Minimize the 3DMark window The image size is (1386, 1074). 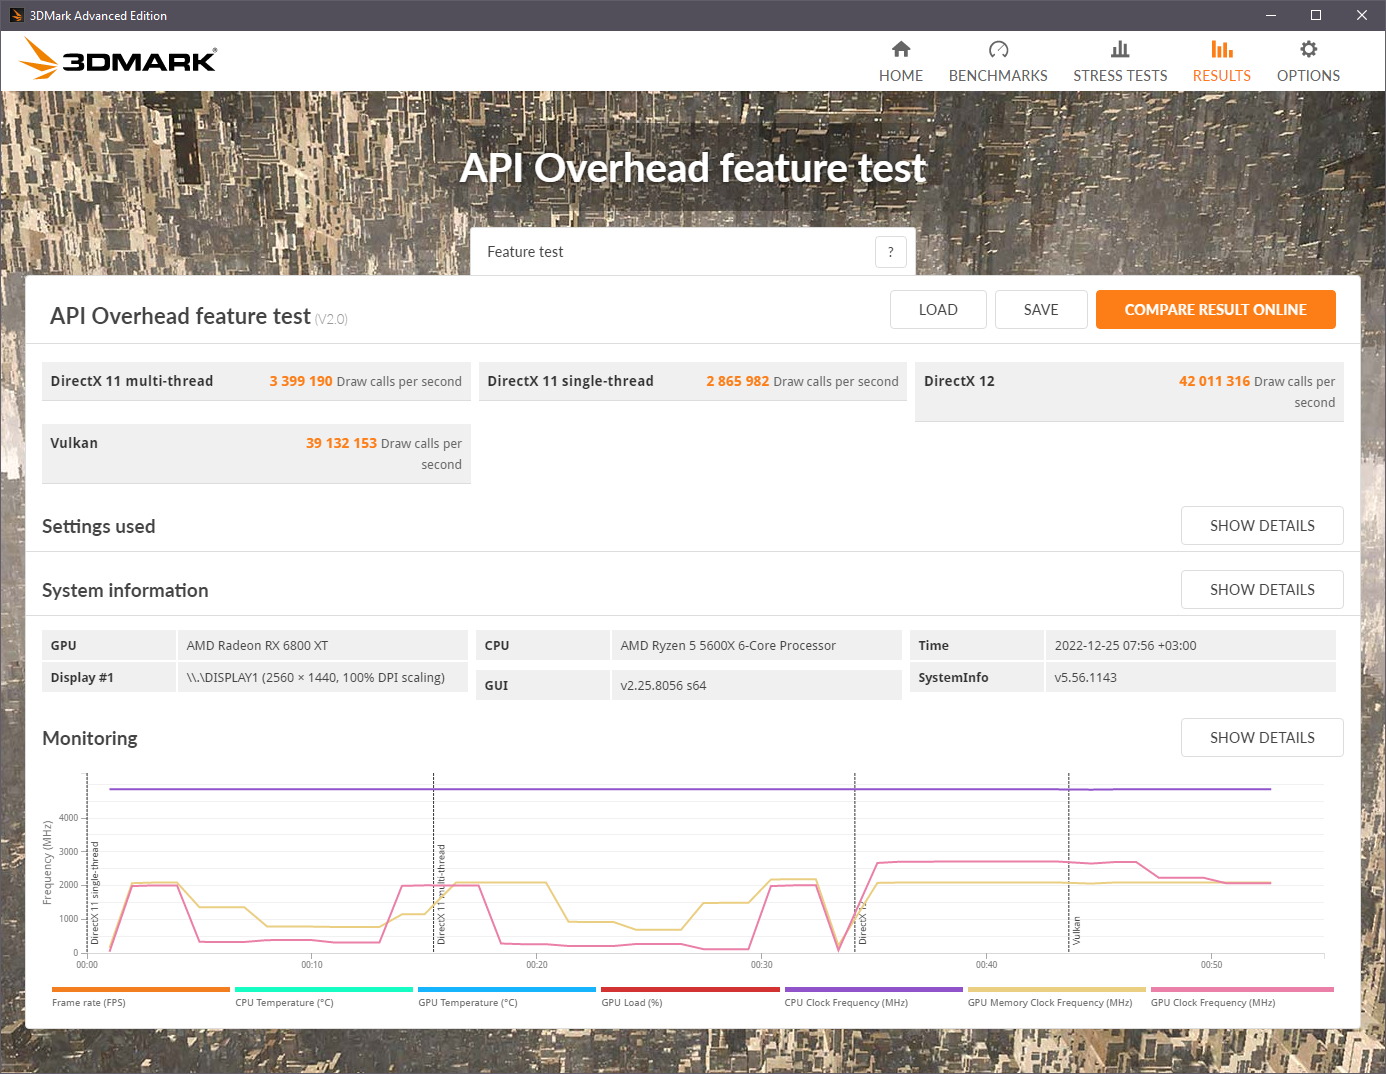1271,15
